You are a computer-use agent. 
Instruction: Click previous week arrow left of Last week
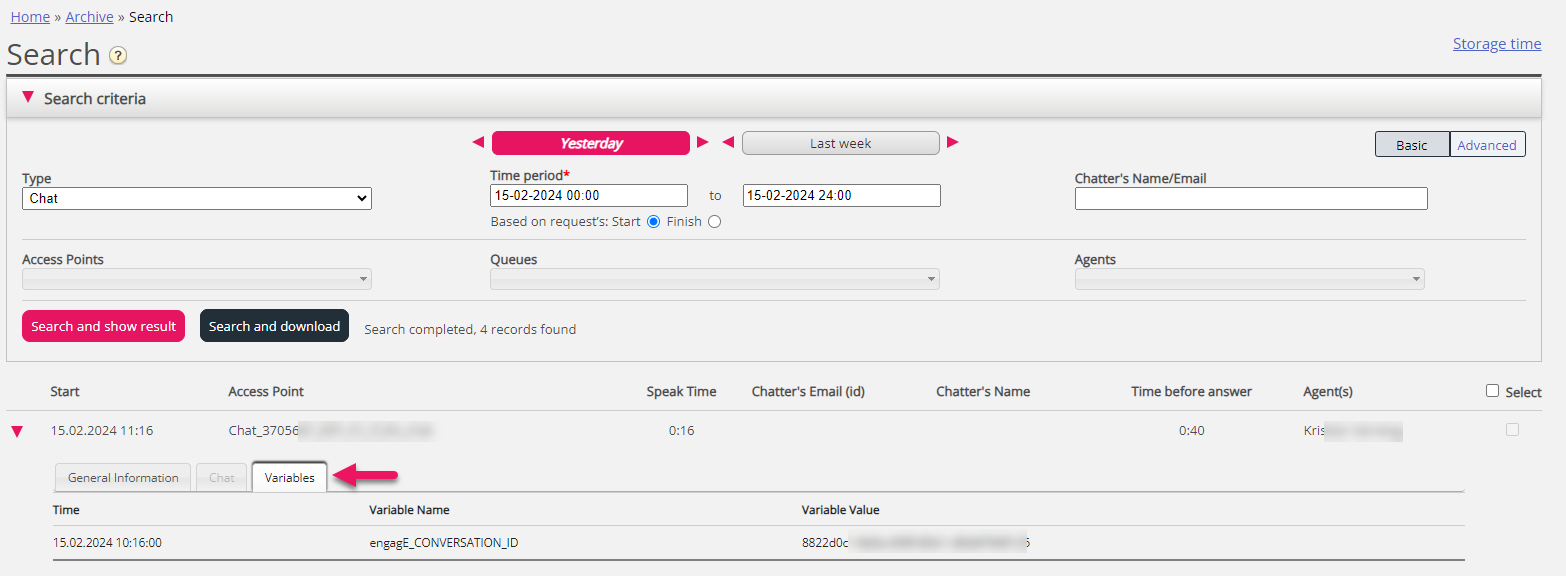pos(728,143)
